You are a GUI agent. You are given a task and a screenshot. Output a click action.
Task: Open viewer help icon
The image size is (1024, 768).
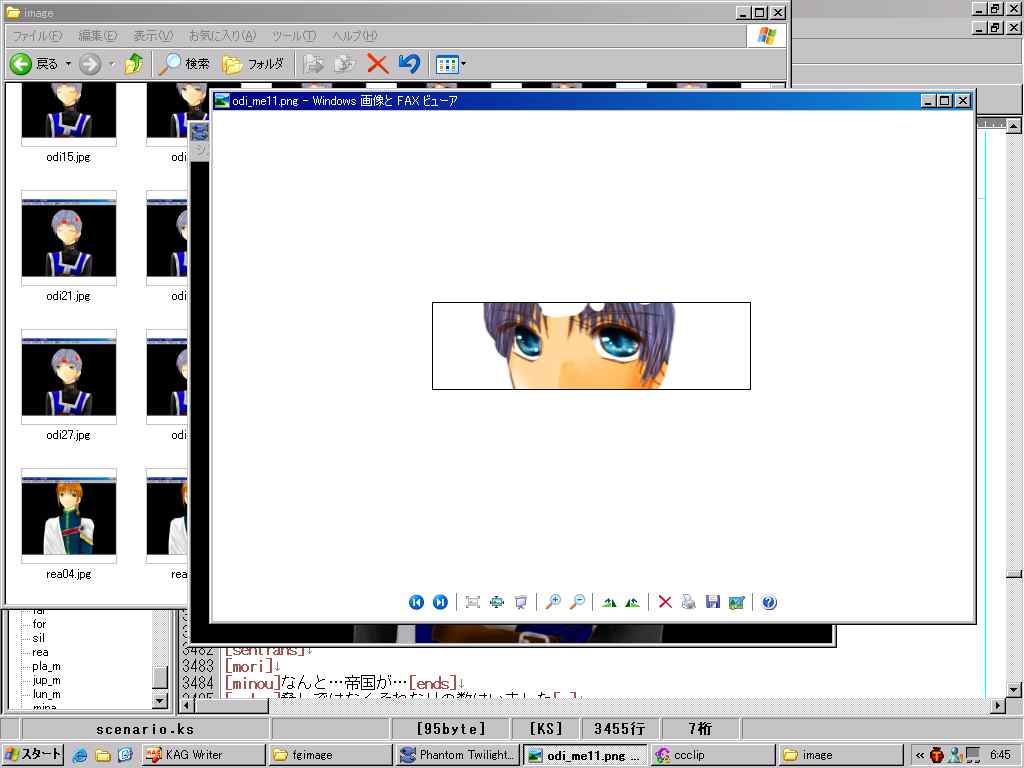pyautogui.click(x=769, y=602)
